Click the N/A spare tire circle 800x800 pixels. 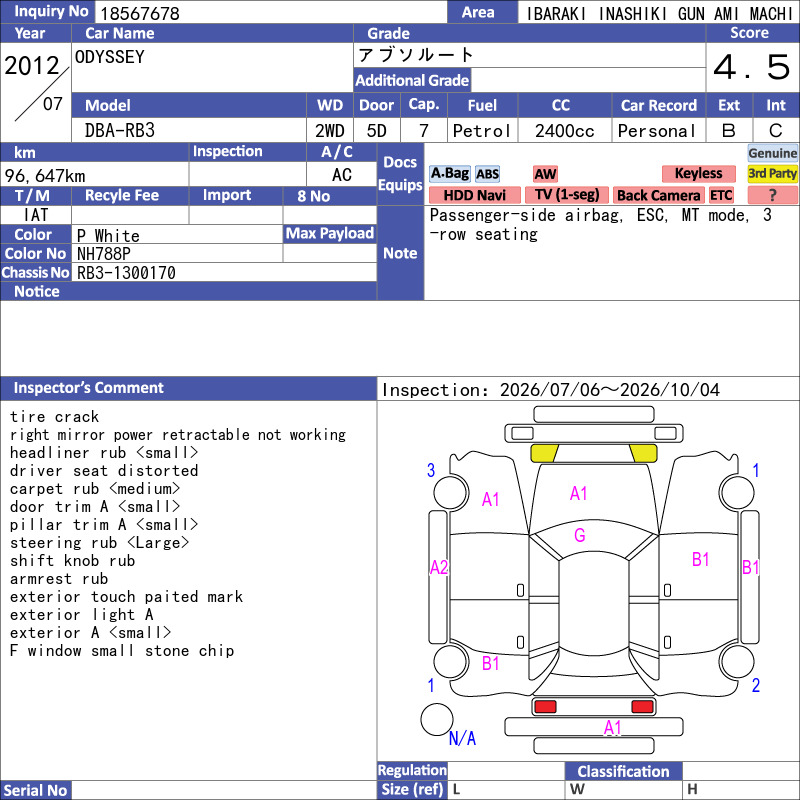click(437, 719)
